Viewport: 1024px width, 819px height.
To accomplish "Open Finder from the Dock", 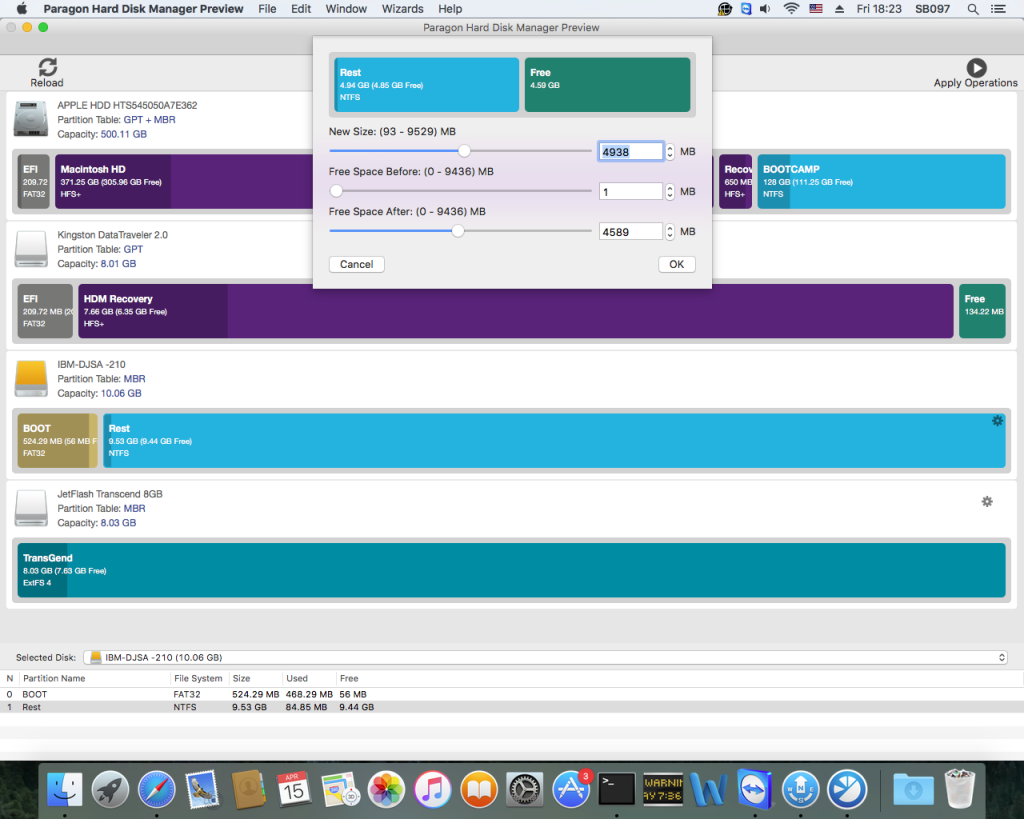I will (64, 789).
